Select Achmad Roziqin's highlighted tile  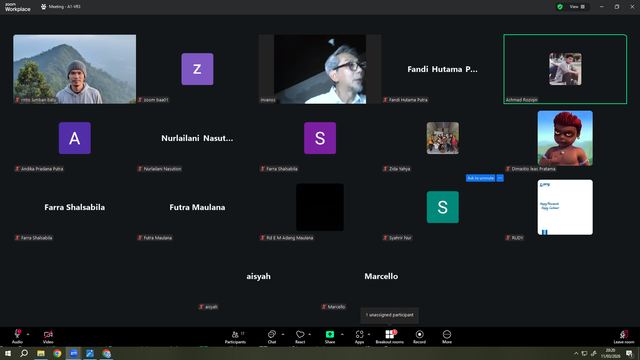point(565,69)
